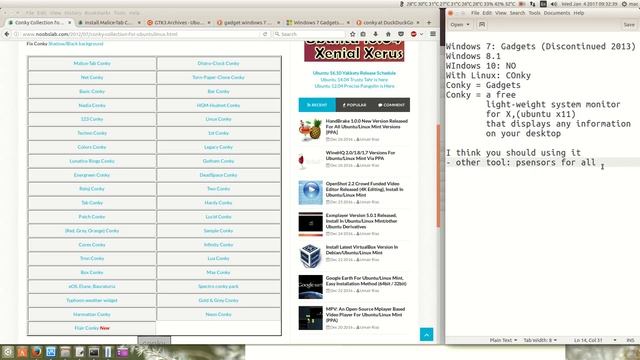Open gedit Documents menu

(557, 13)
